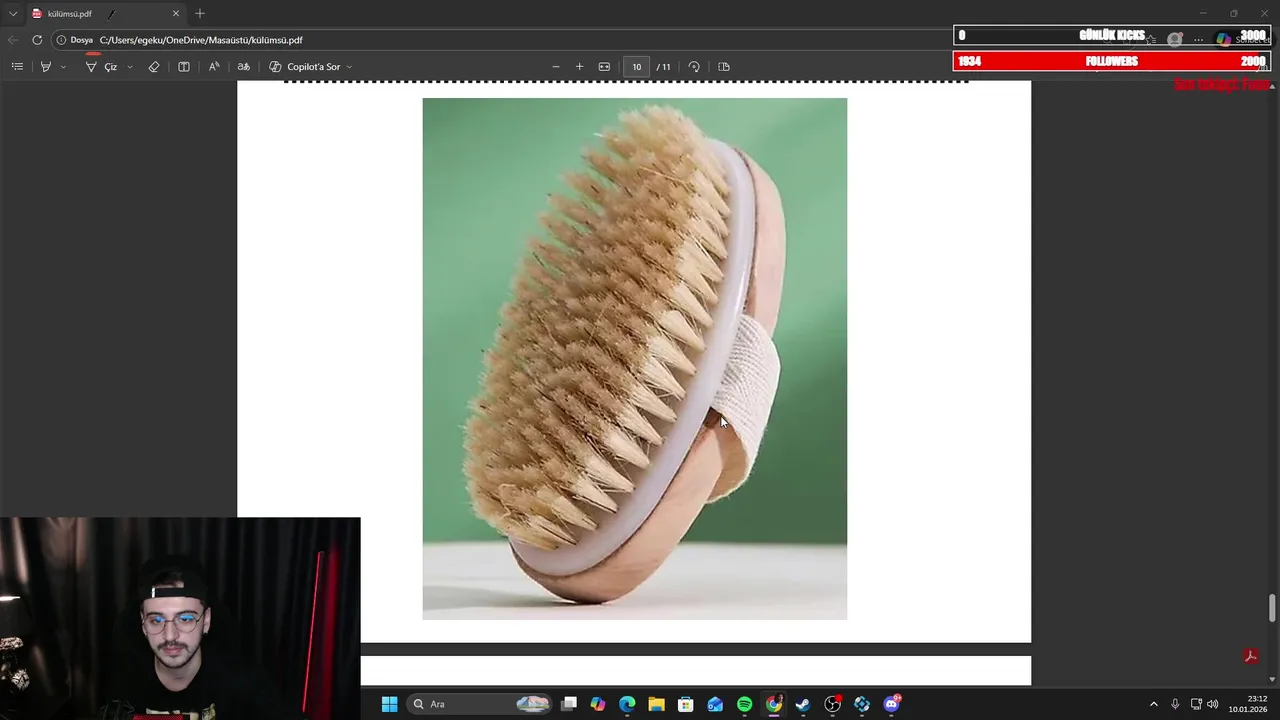Image resolution: width=1280 pixels, height=720 pixels.
Task: Reload the page with the refresh button
Action: click(x=37, y=40)
